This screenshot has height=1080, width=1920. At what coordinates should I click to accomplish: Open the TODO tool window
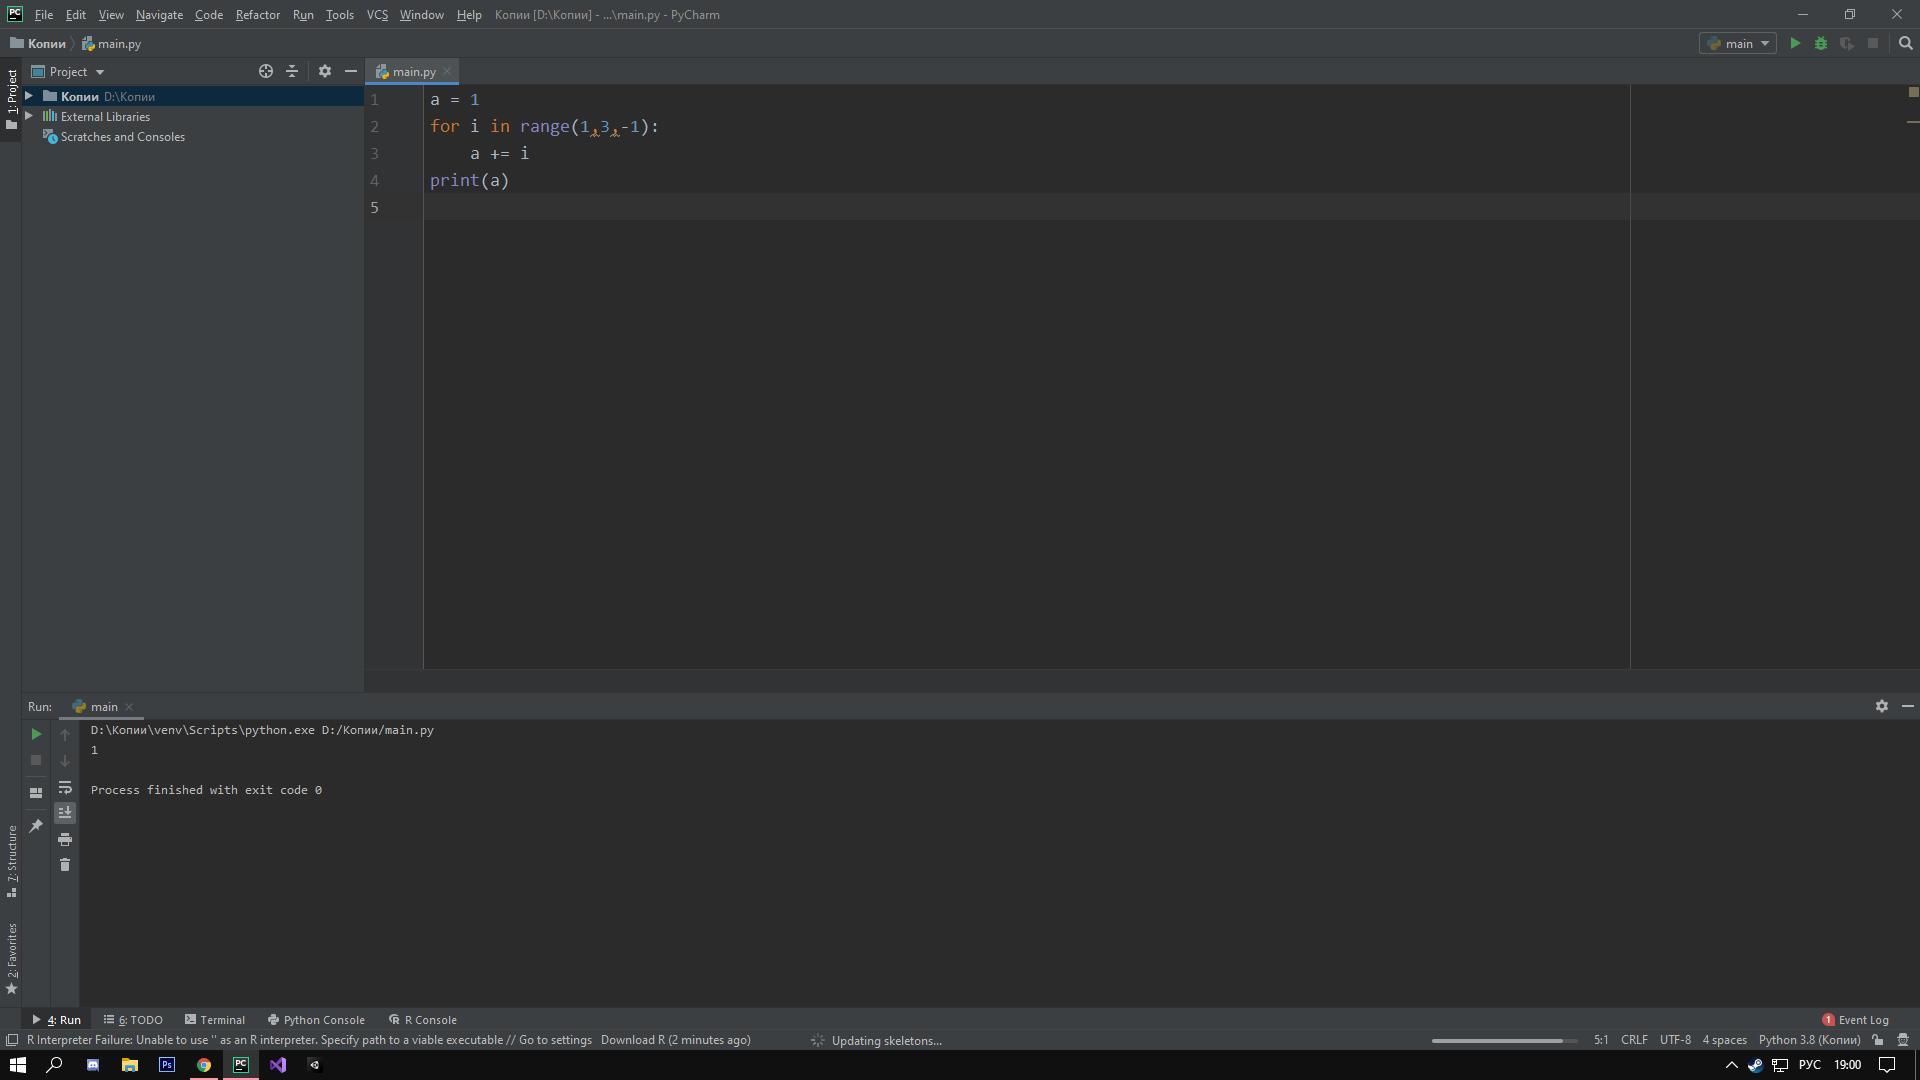tap(133, 1020)
